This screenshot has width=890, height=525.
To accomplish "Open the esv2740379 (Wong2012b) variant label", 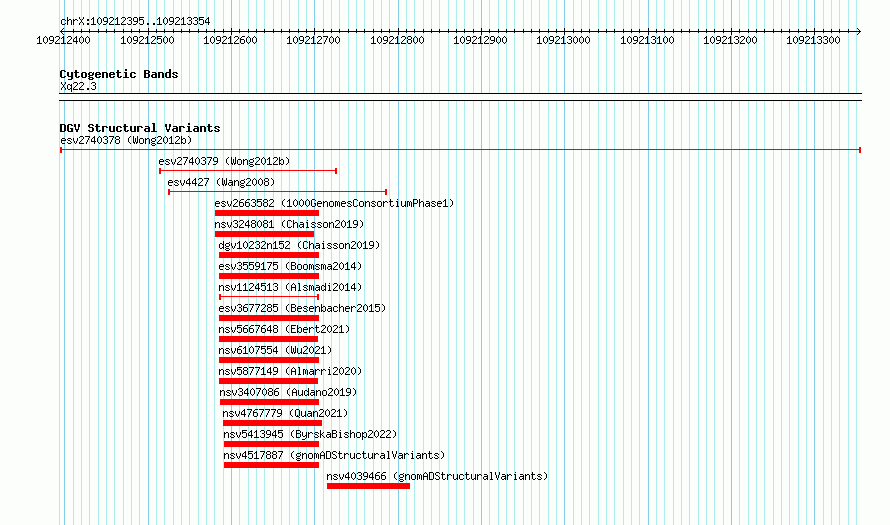I will point(224,161).
